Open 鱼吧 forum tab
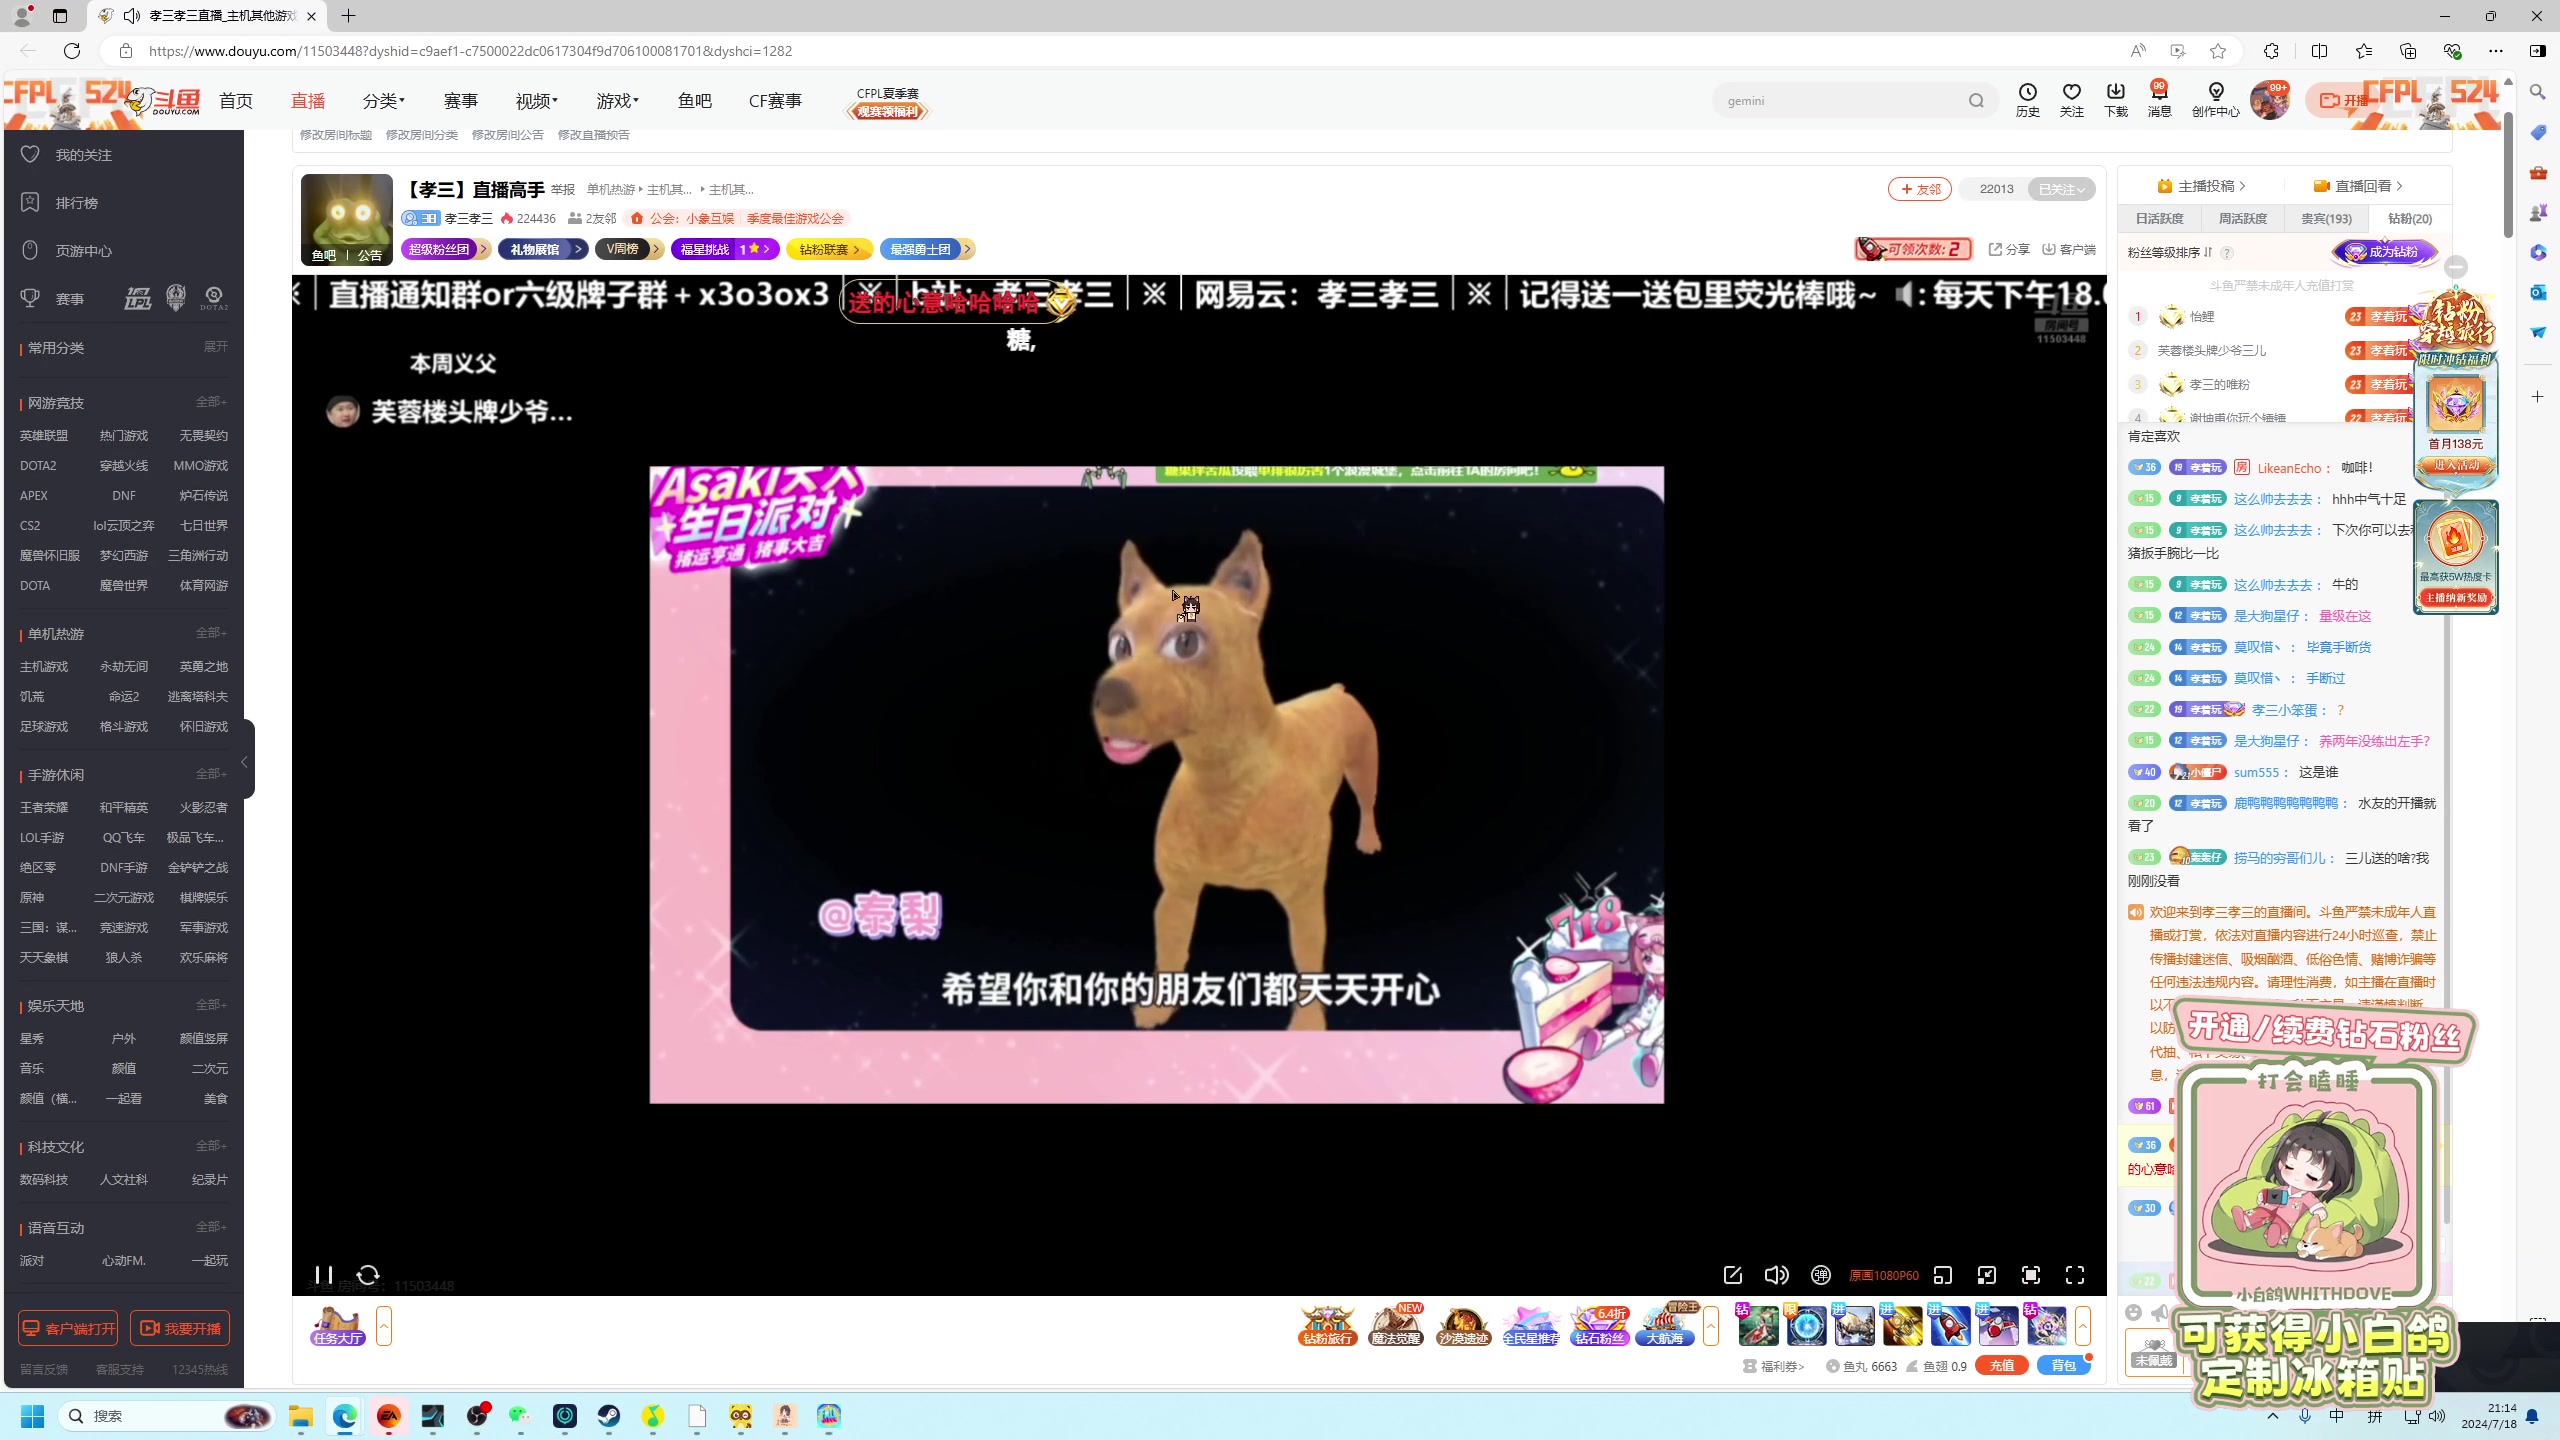 695,101
